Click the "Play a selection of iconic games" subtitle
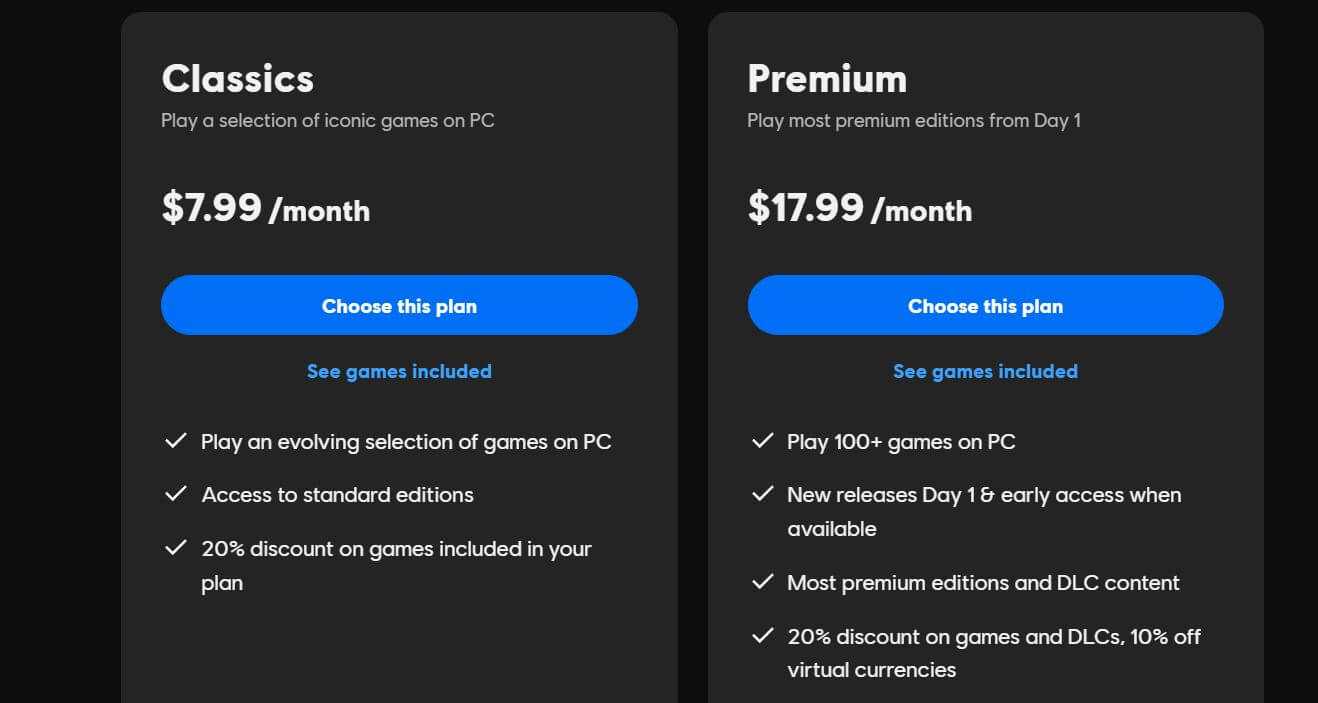Screen dimensions: 1318x703 tap(327, 120)
